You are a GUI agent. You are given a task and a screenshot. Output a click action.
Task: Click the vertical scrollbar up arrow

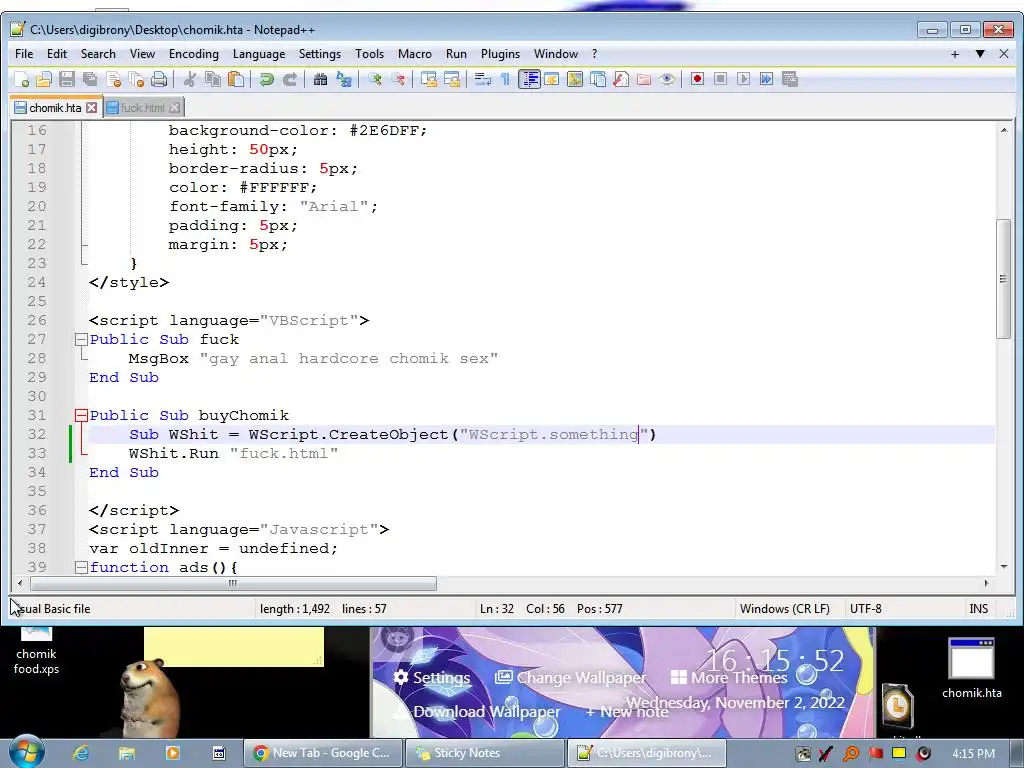[x=1004, y=130]
